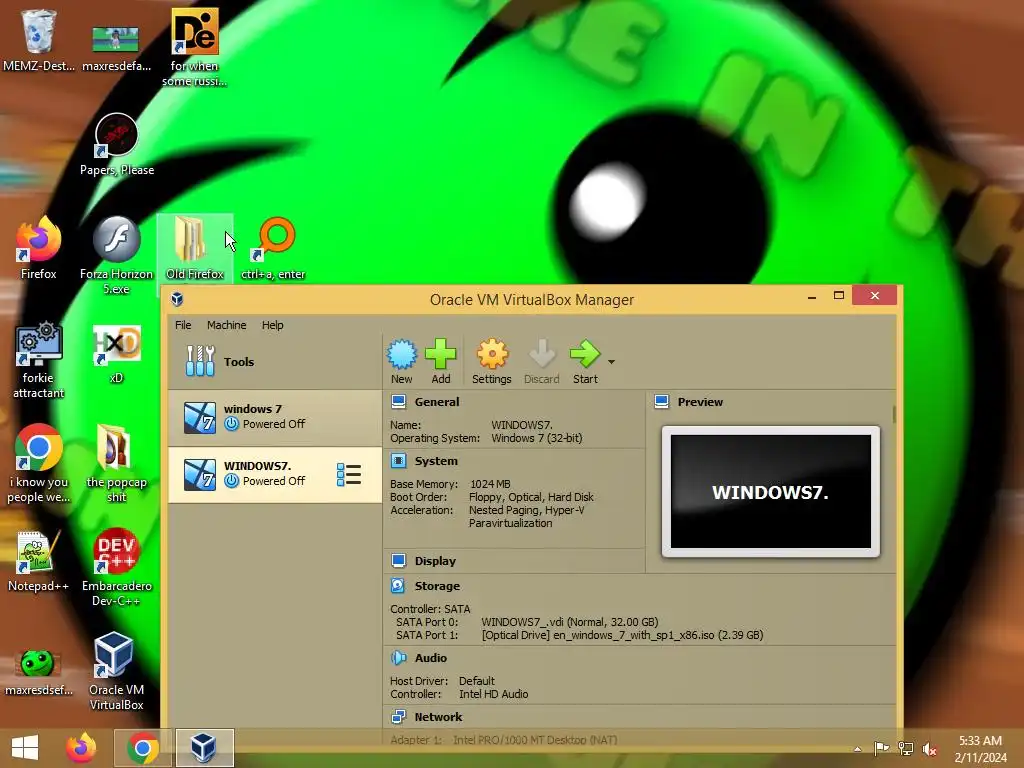Click the details pane vertical scrollbar
Image resolution: width=1024 pixels, height=768 pixels.
pos(893,414)
